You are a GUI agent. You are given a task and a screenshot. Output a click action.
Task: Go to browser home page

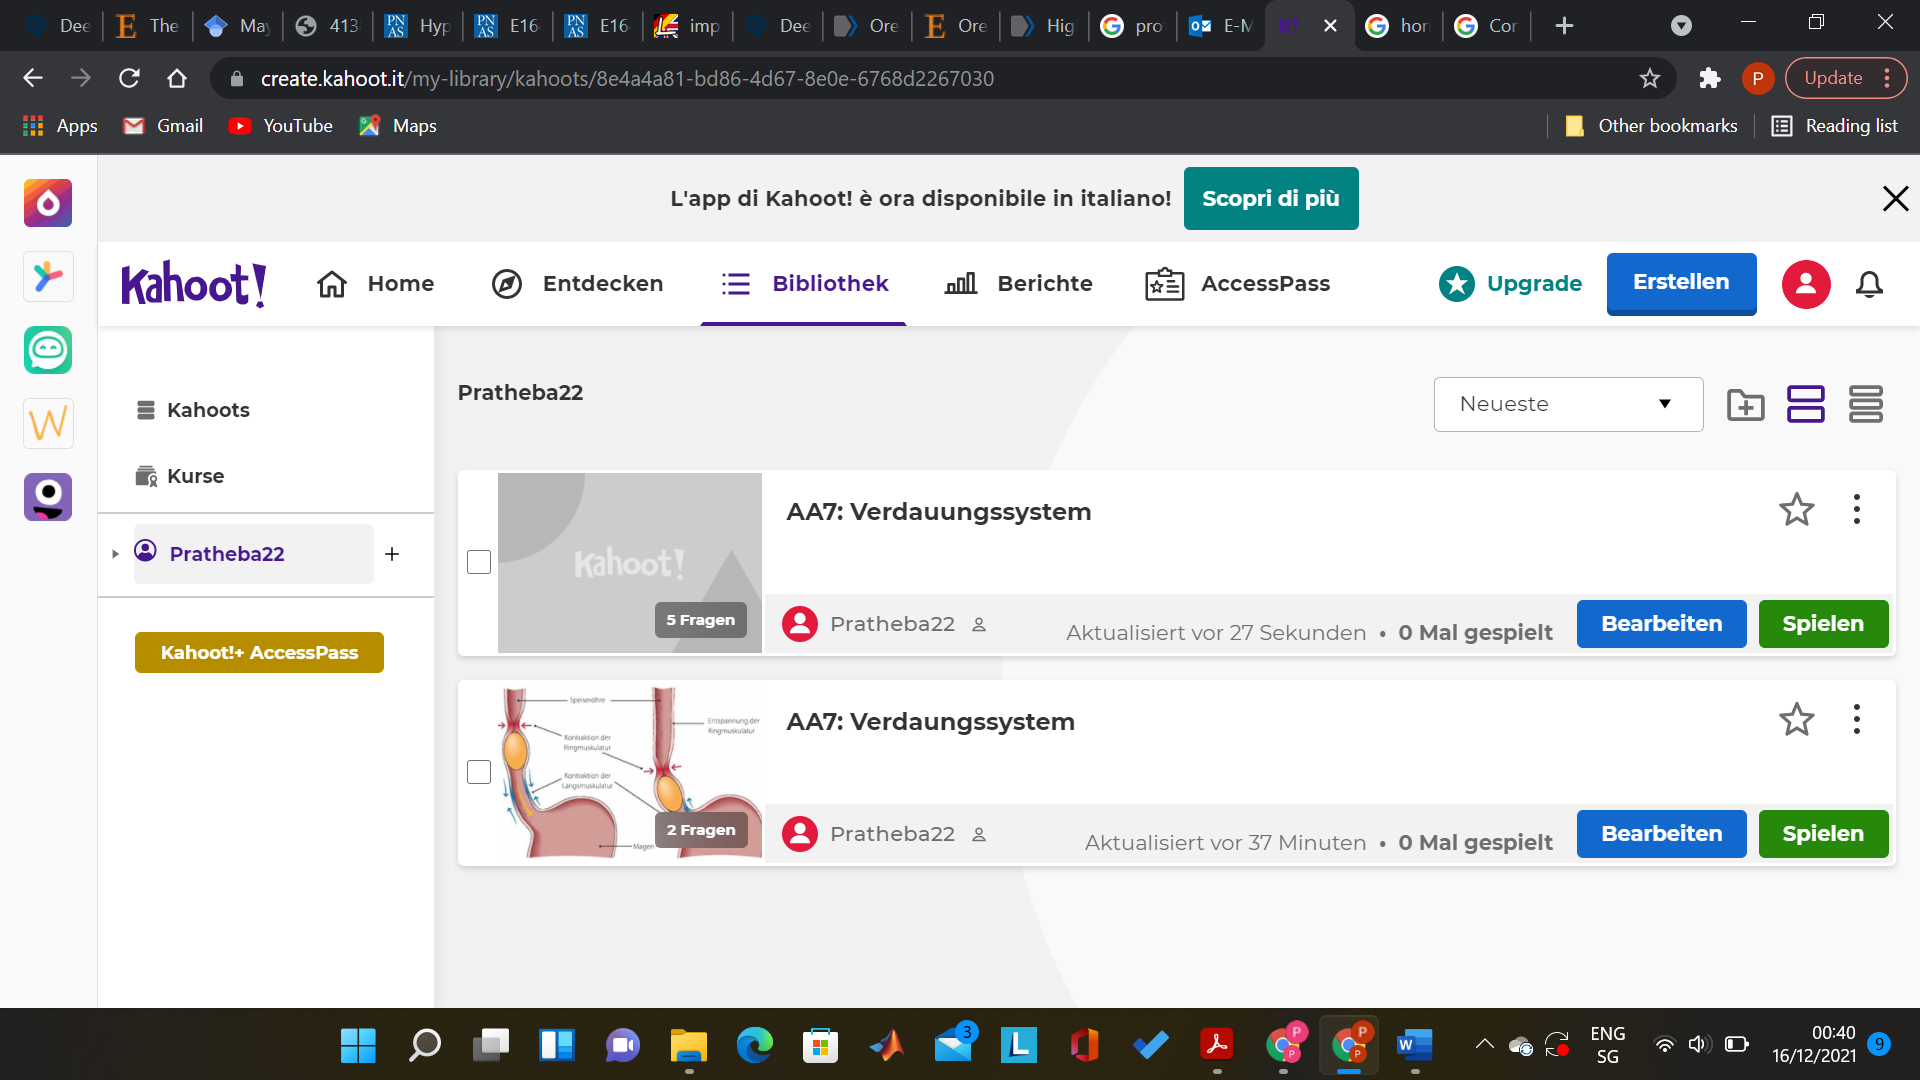pos(177,78)
